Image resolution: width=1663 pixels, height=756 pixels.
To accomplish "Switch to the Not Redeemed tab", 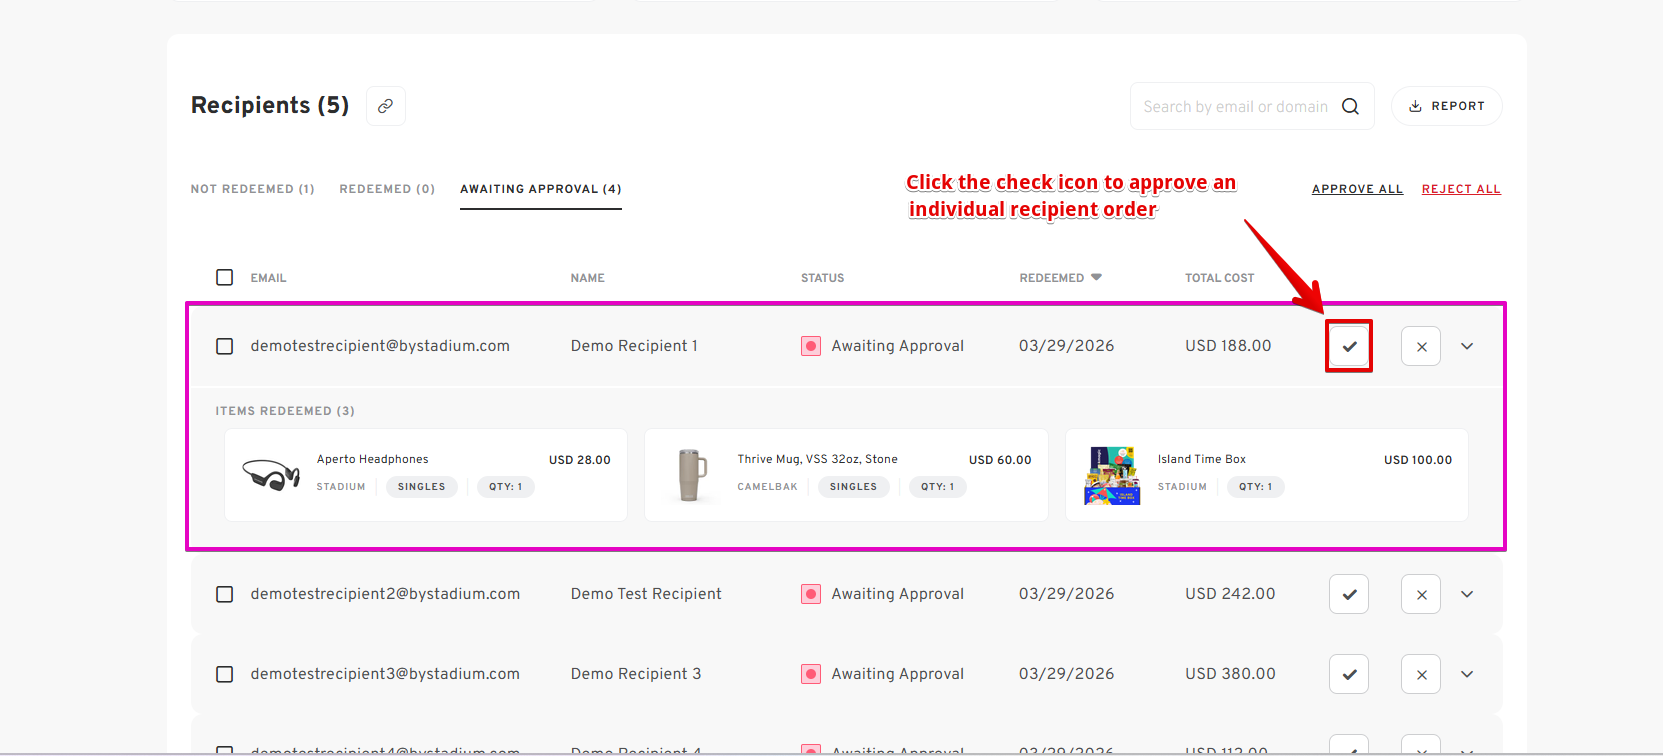I will point(252,189).
